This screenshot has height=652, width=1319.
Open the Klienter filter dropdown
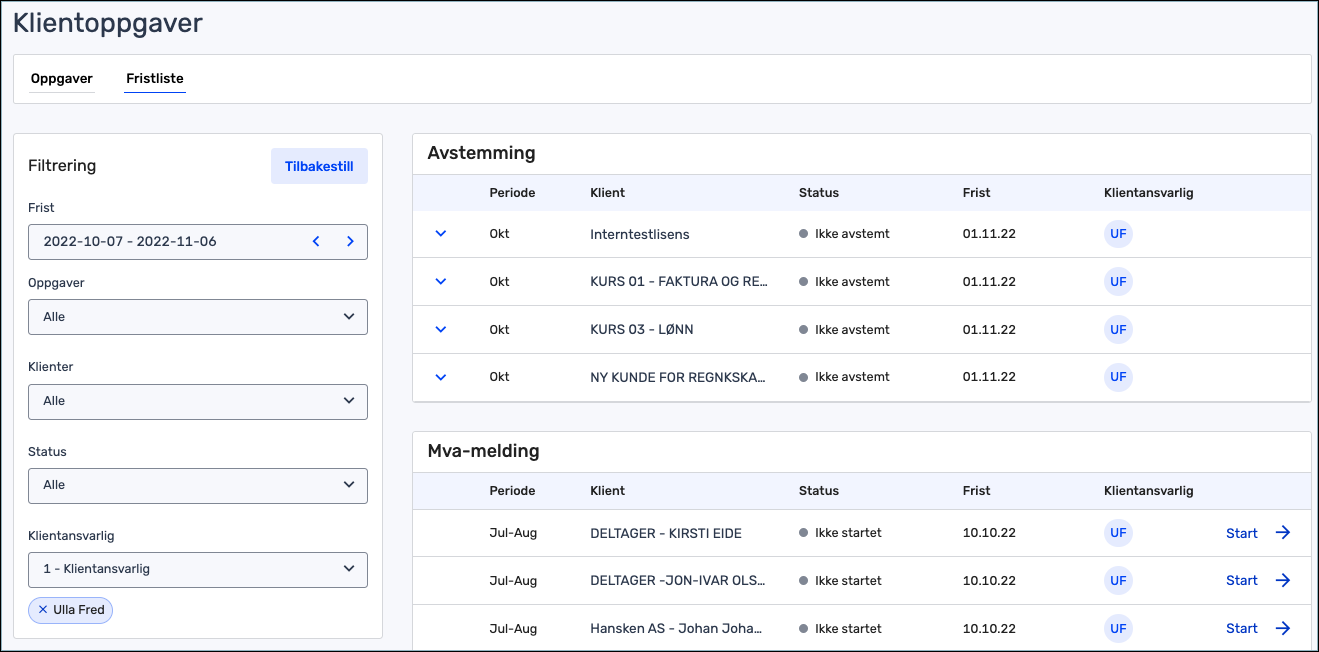click(197, 401)
